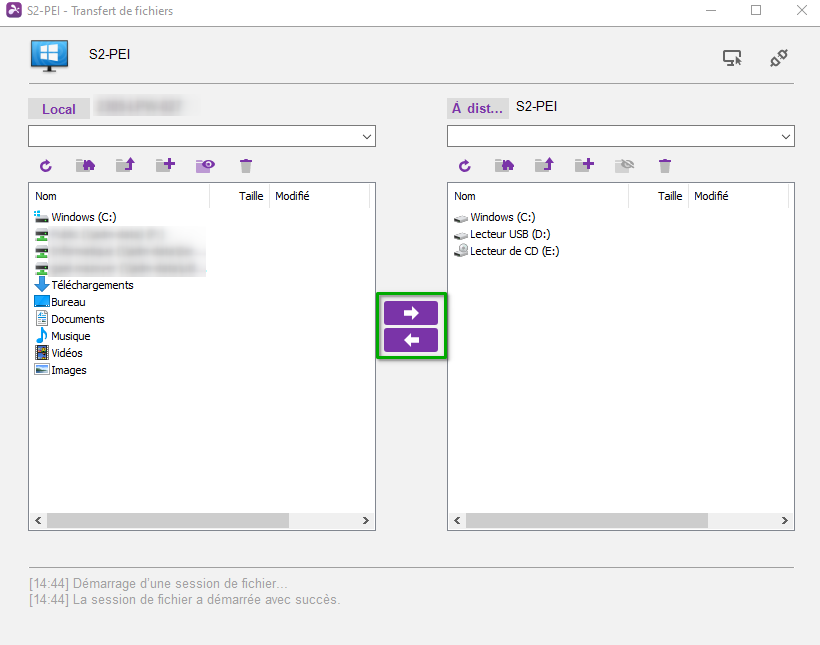Refresh the local file list
The image size is (820, 645).
[45, 166]
